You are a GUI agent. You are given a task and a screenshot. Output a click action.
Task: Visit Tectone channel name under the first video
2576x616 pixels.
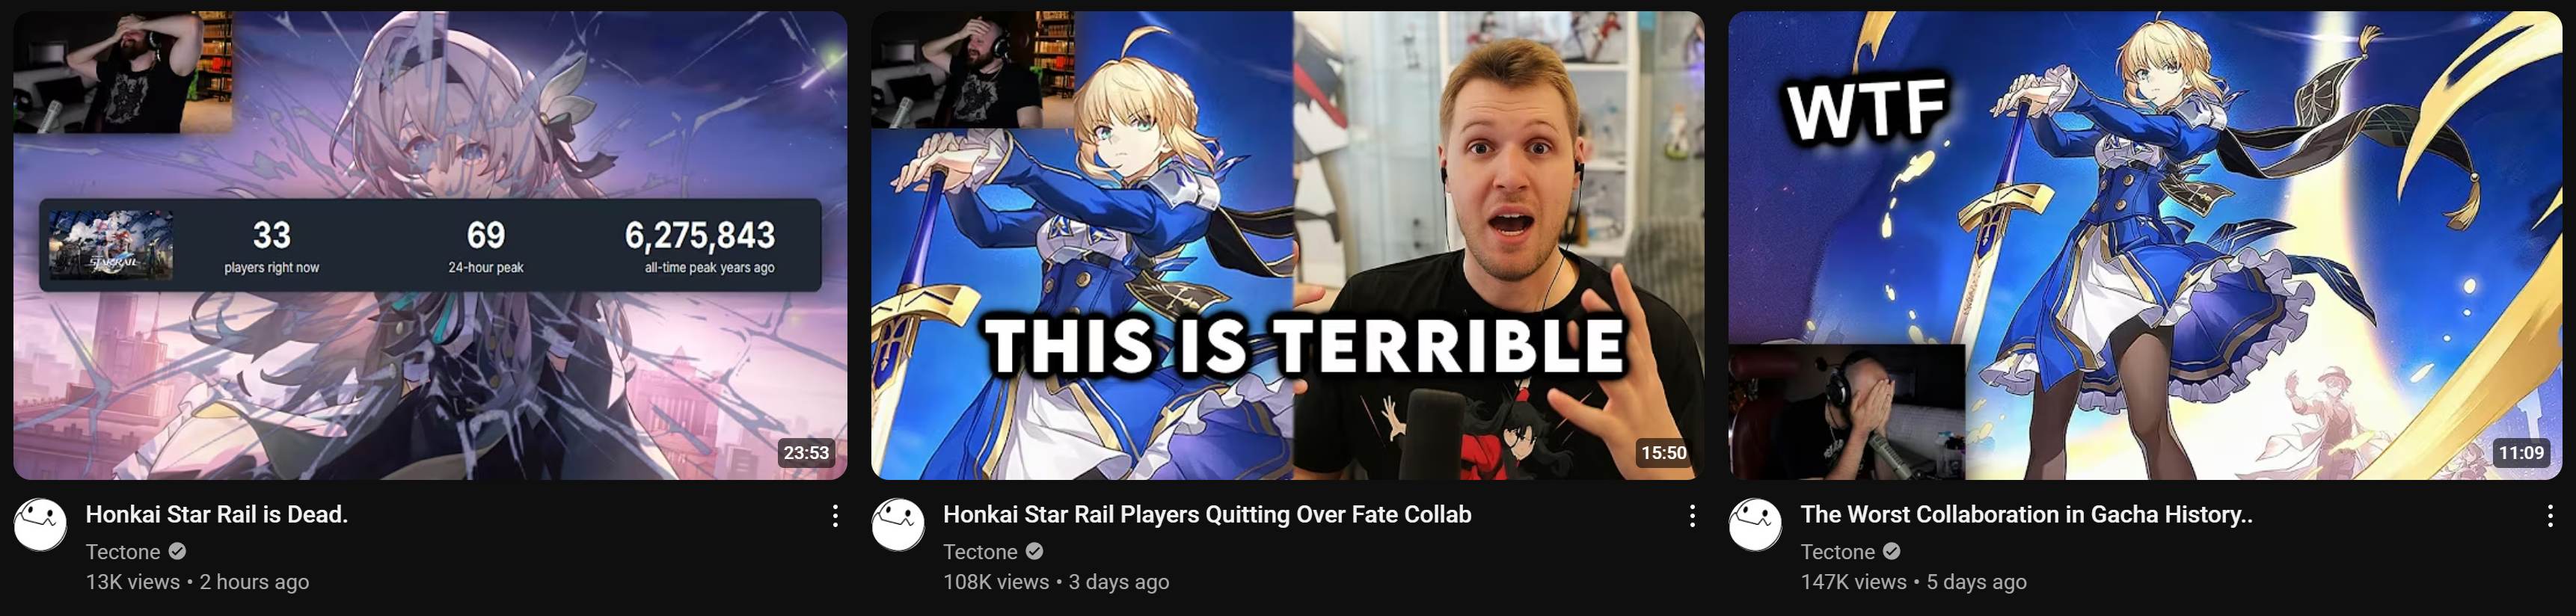(x=123, y=552)
